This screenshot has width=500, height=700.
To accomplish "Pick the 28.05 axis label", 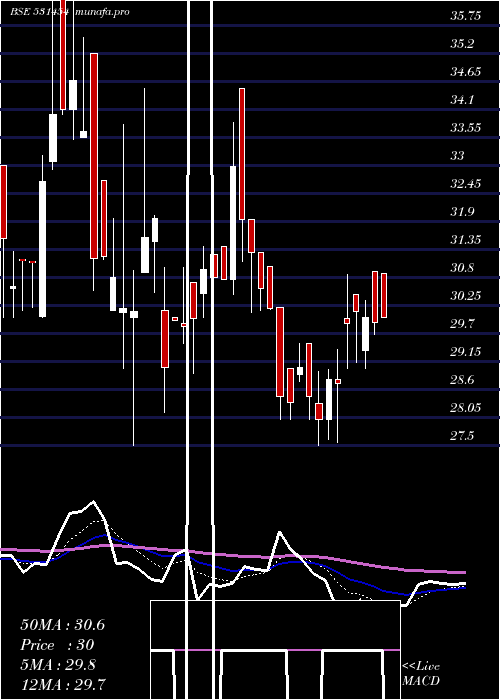I will point(466,408).
